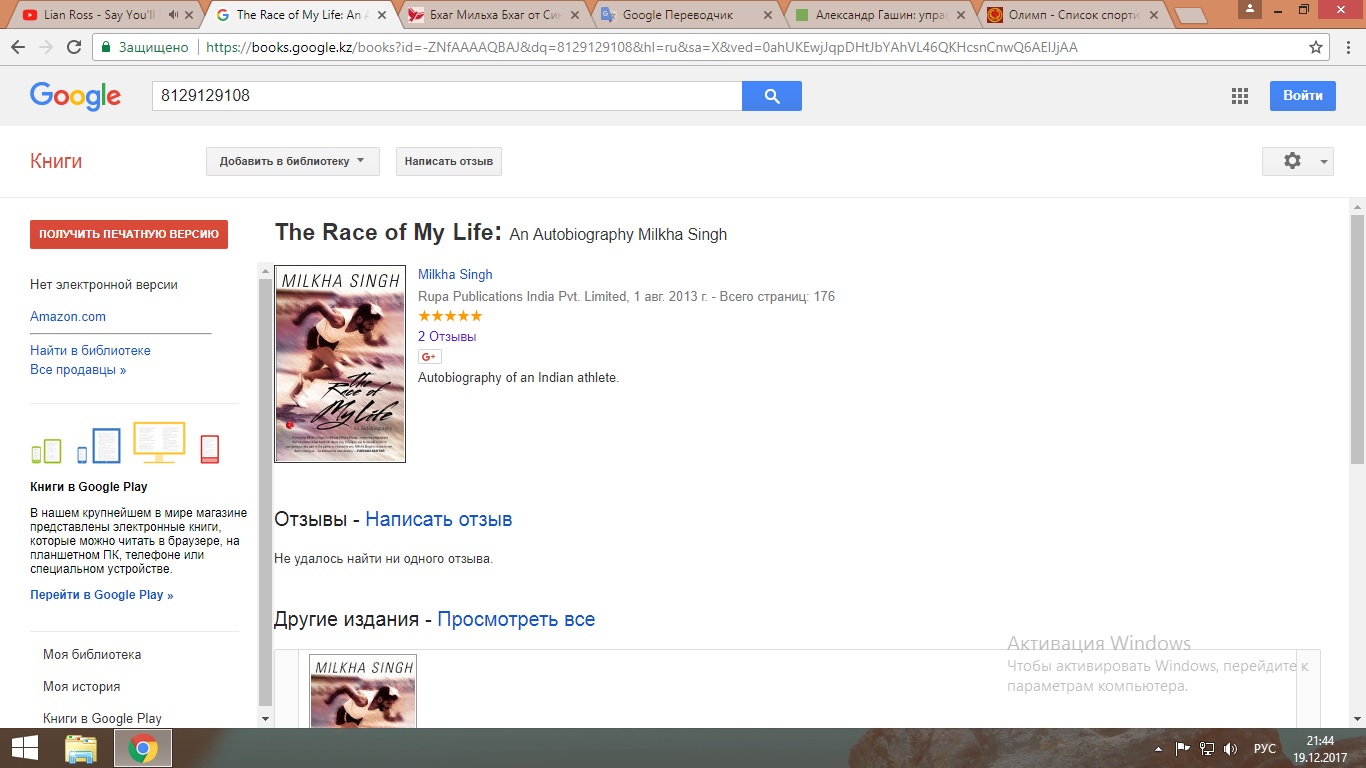Go back with browser back arrow
Viewport: 1366px width, 768px height.
pyautogui.click(x=18, y=47)
